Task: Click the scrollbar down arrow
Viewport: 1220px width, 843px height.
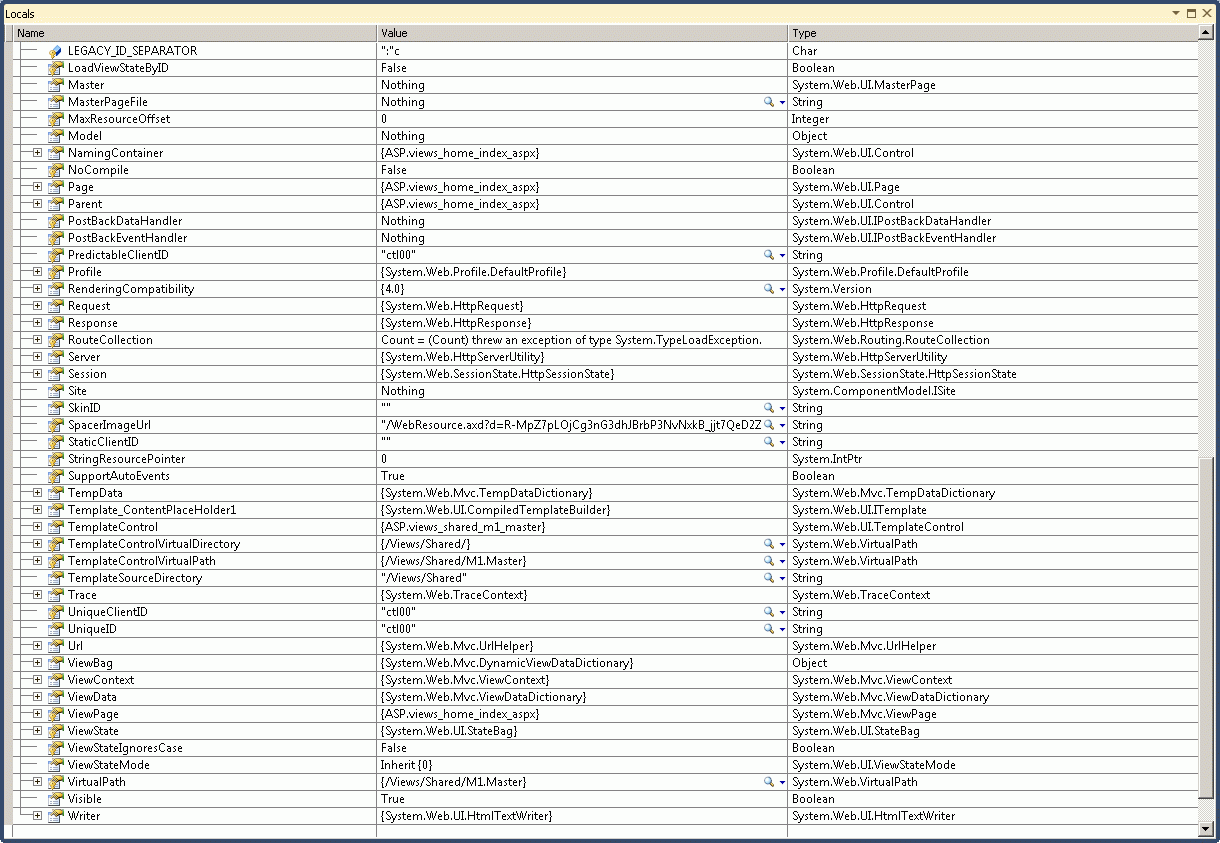Action: [1206, 829]
